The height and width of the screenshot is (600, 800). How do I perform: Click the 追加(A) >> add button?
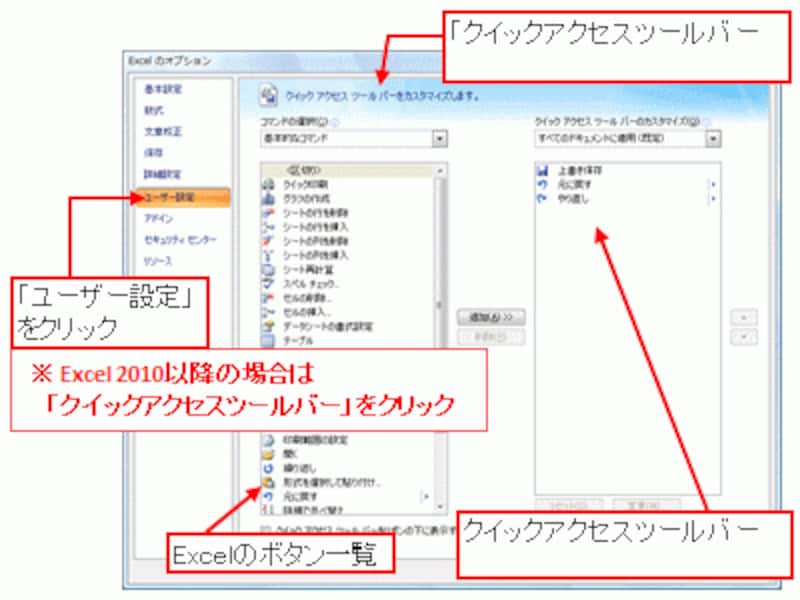tap(491, 317)
